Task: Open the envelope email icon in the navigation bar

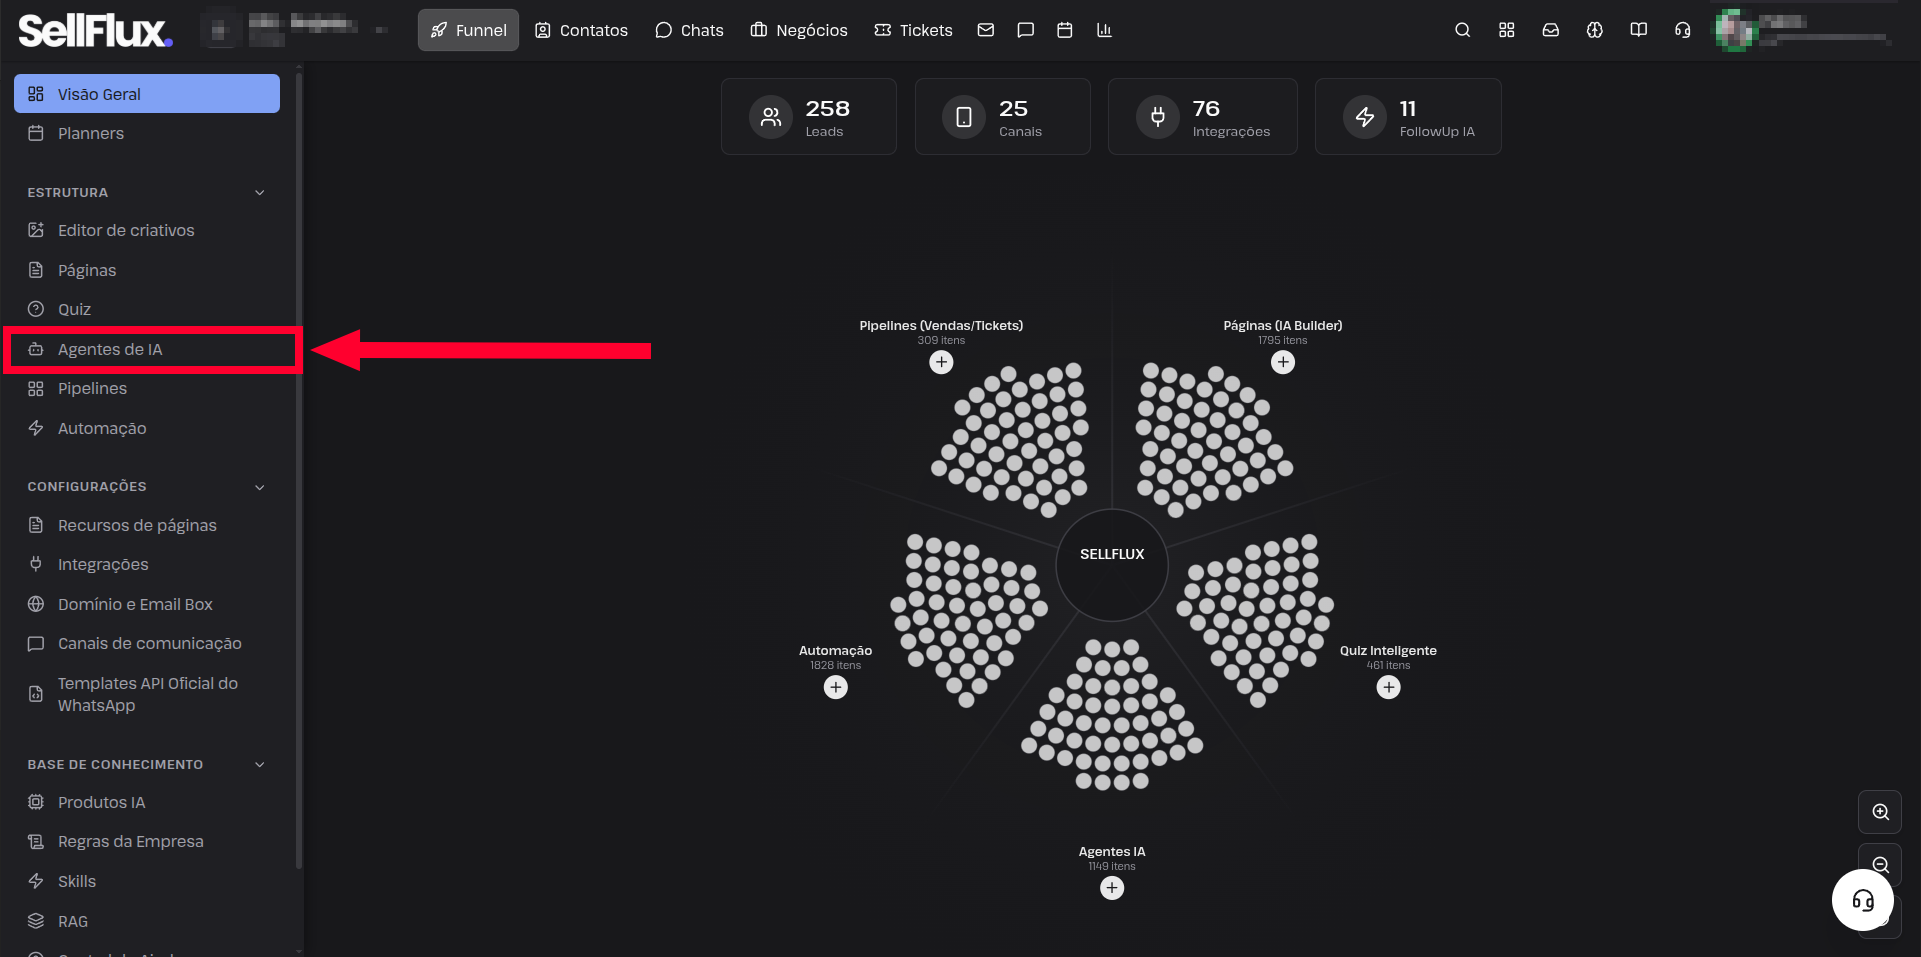Action: tap(986, 30)
